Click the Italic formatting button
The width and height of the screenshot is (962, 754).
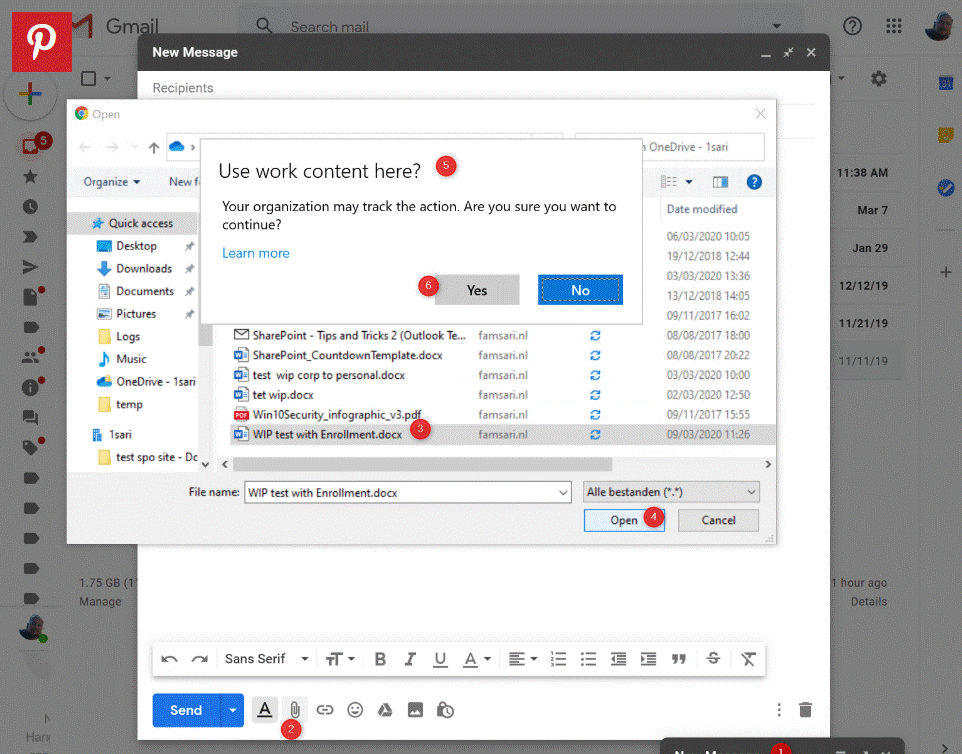point(410,659)
